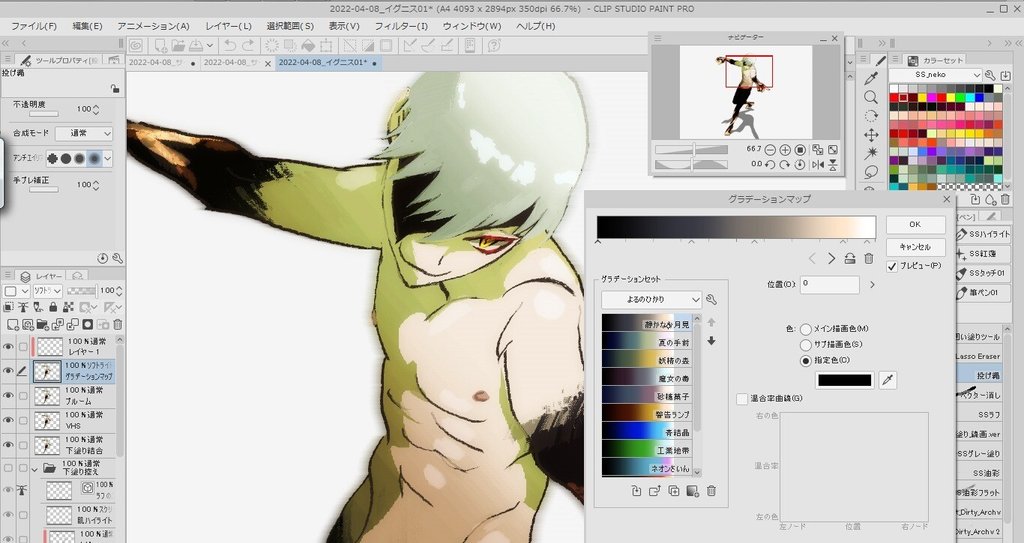Click zoom out minus in Navigator
The image size is (1024, 543).
pos(770,150)
